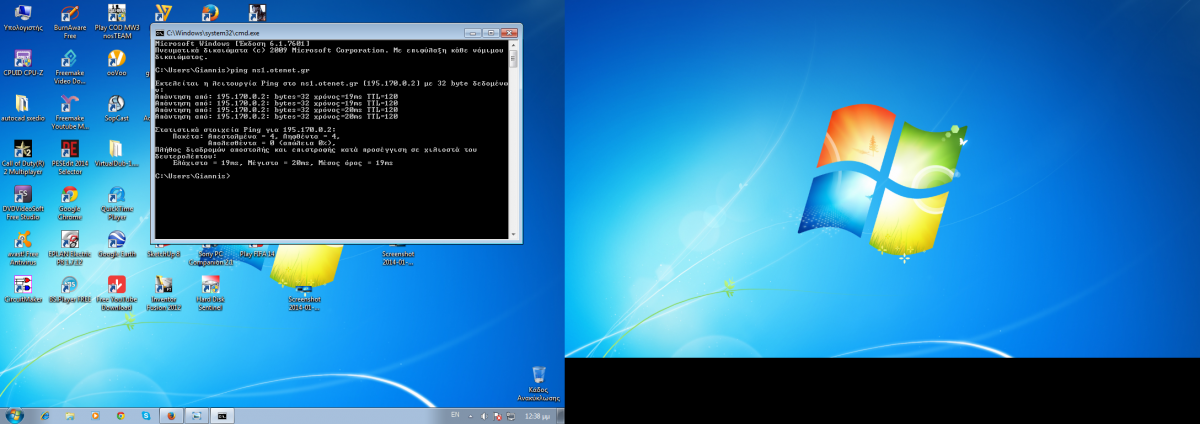1200x424 pixels.
Task: Switch to cmd.exe from the taskbar
Action: (x=222, y=415)
